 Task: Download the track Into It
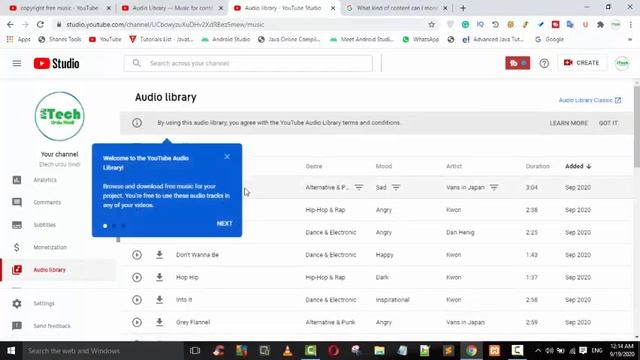(x=160, y=300)
